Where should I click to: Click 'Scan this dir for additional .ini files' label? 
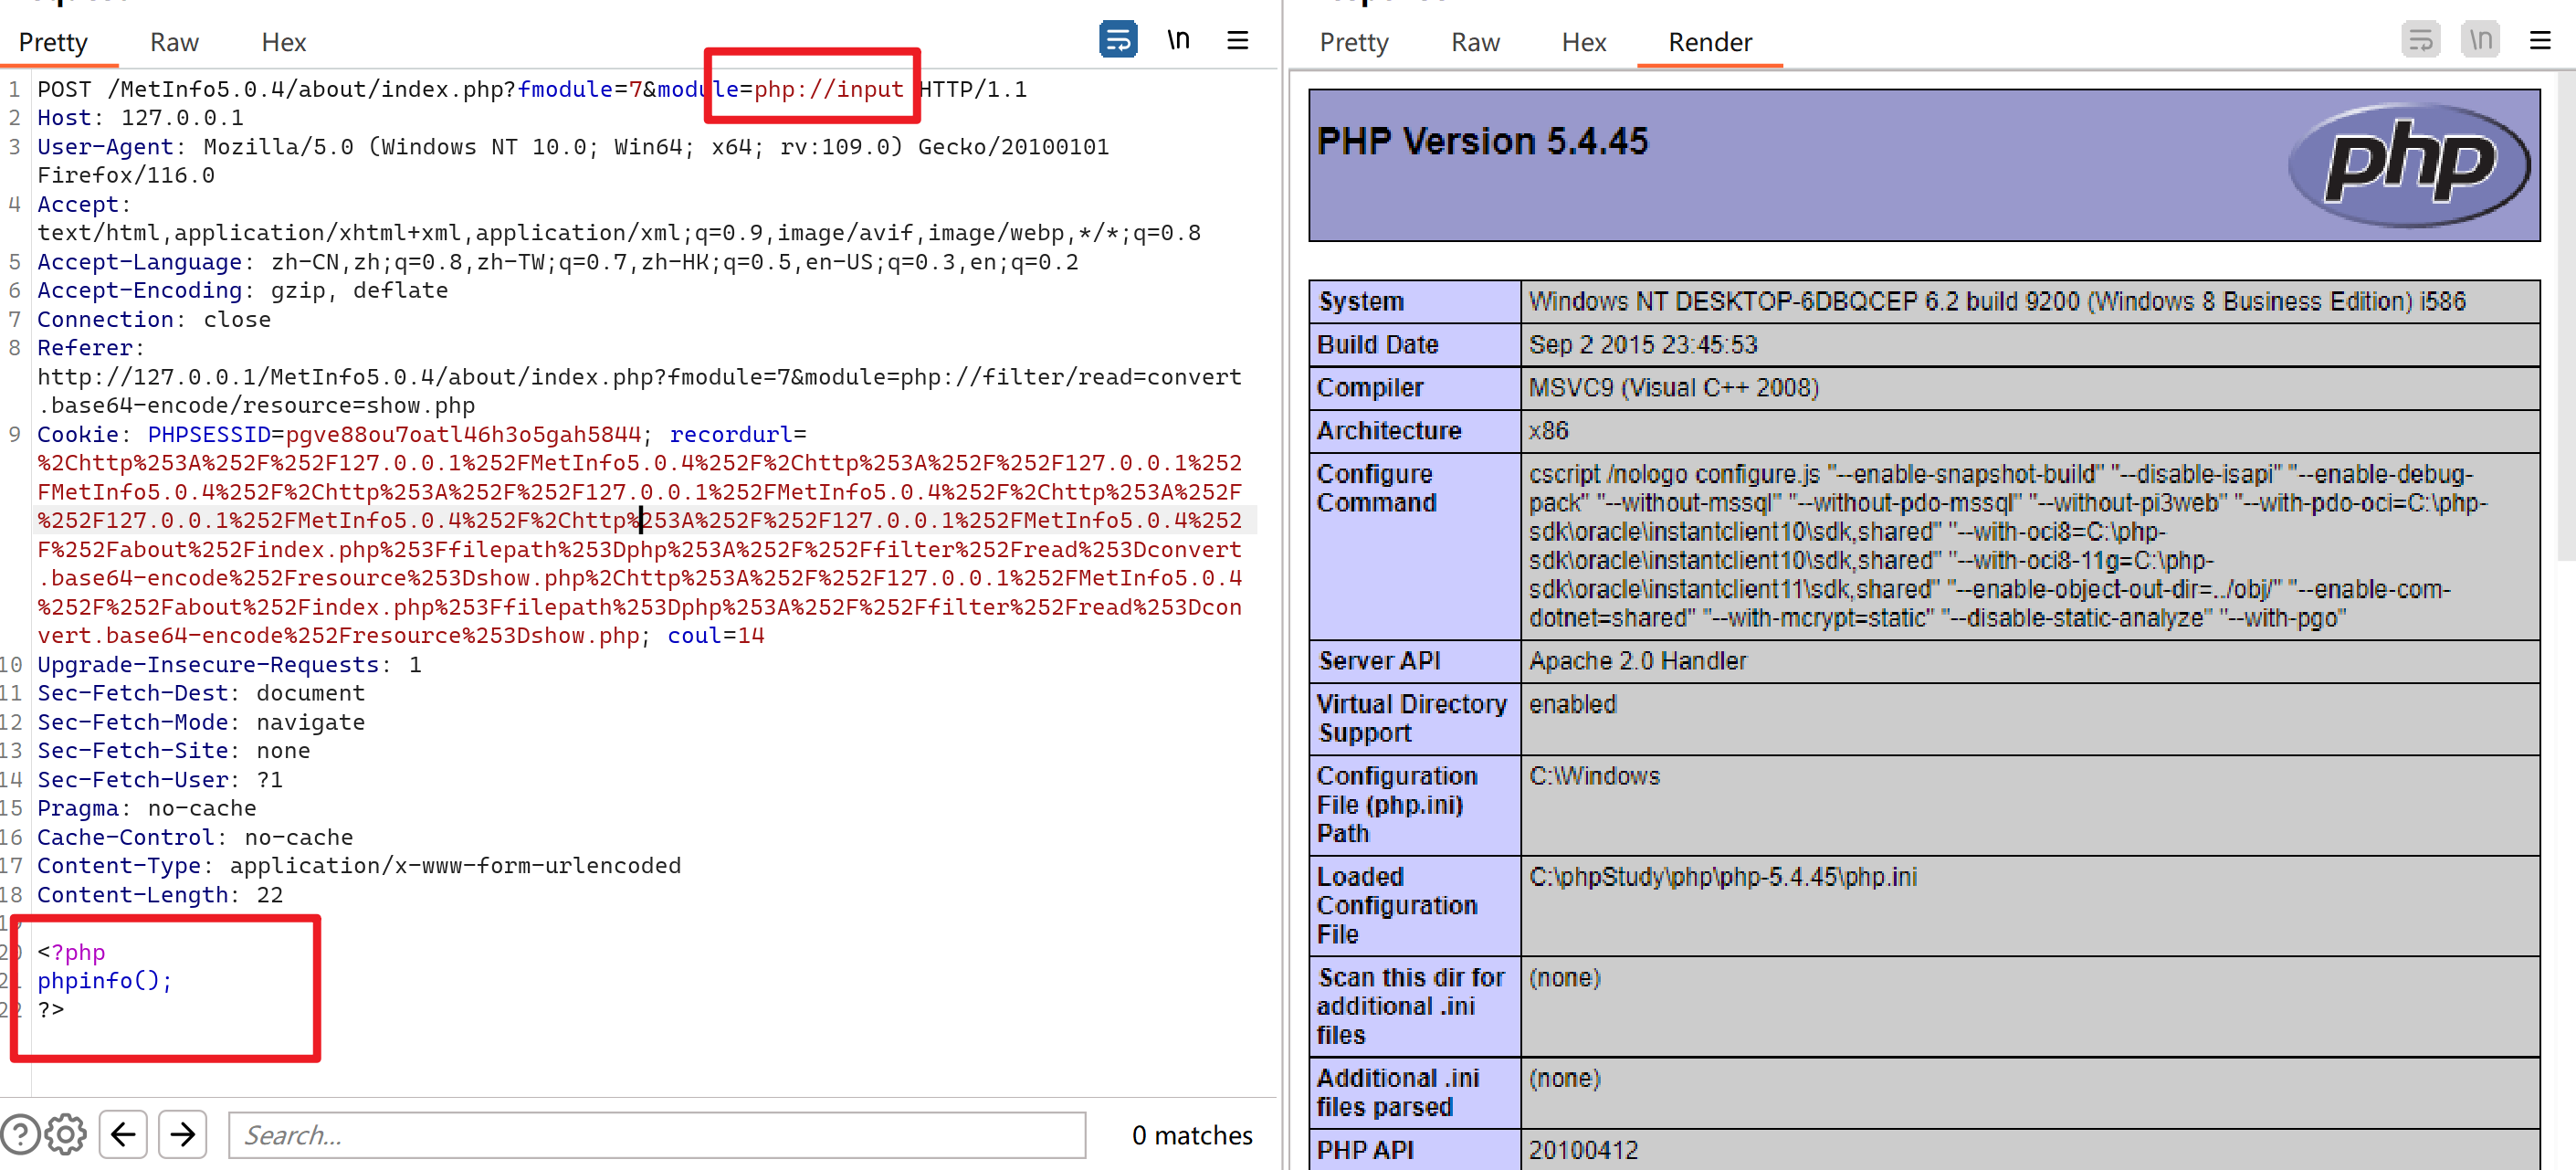pyautogui.click(x=1410, y=1006)
